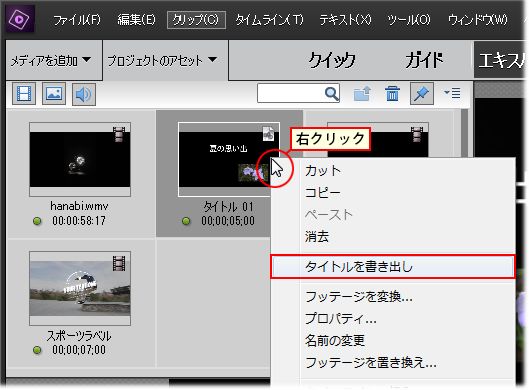Open the テキスト(X) menu
This screenshot has width=529, height=390.
(x=345, y=20)
